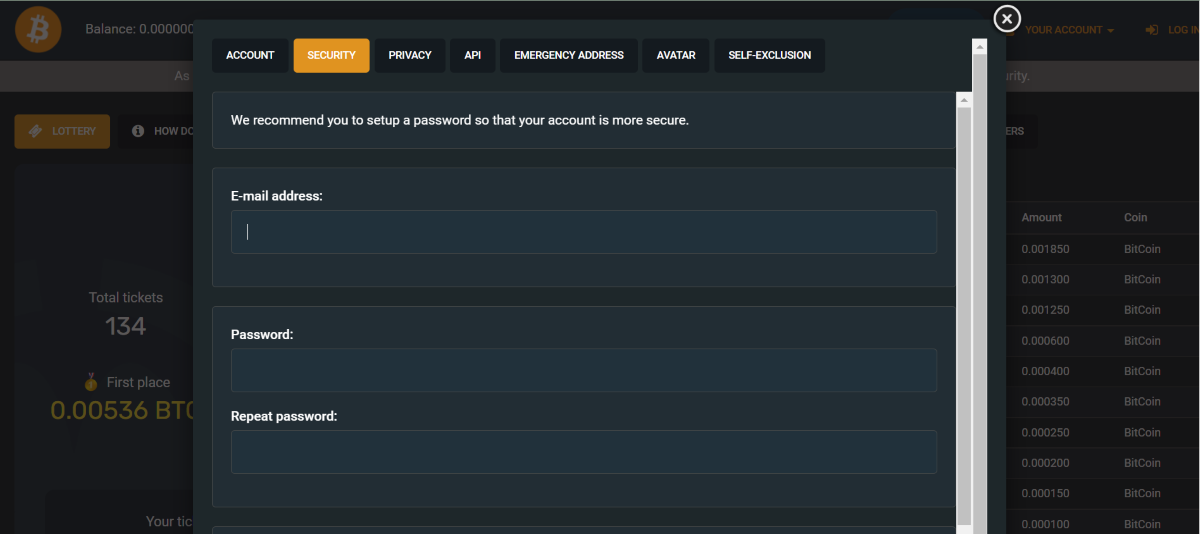1200x534 pixels.
Task: Close the settings dialog with X icon
Action: (x=1007, y=18)
